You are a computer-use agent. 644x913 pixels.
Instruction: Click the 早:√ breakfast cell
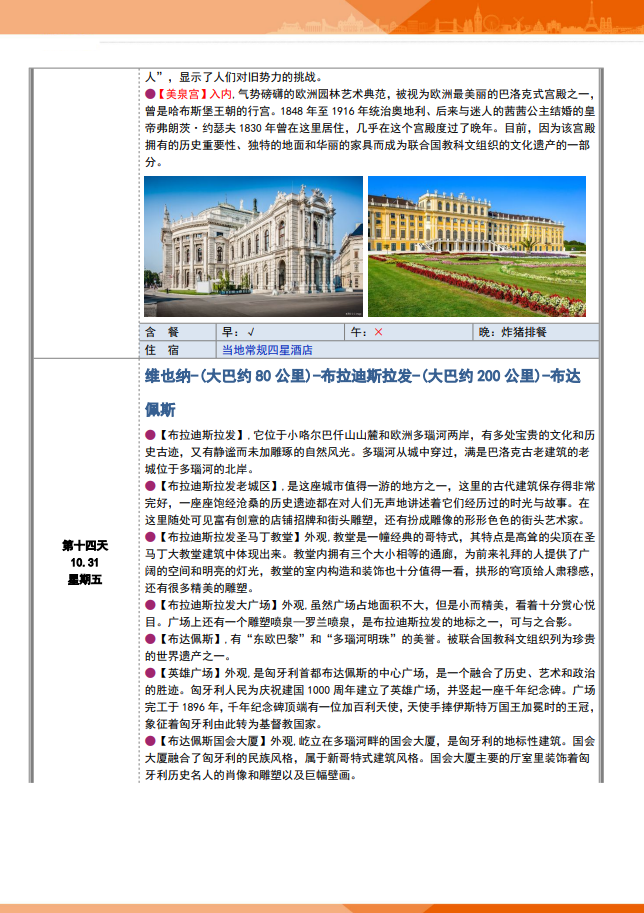pos(281,332)
